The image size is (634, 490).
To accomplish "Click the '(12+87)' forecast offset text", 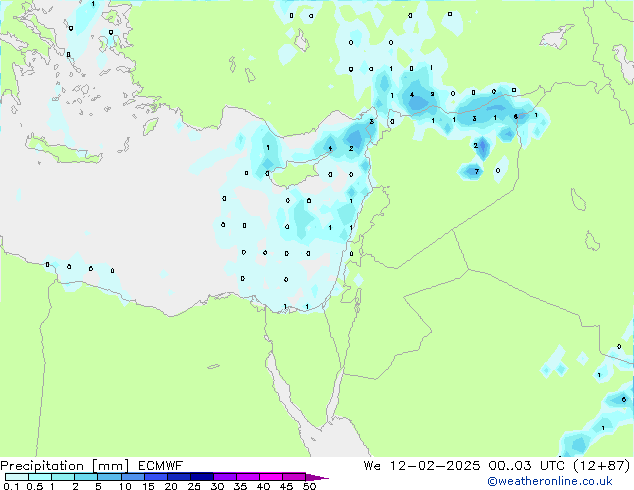I will pos(602,466).
